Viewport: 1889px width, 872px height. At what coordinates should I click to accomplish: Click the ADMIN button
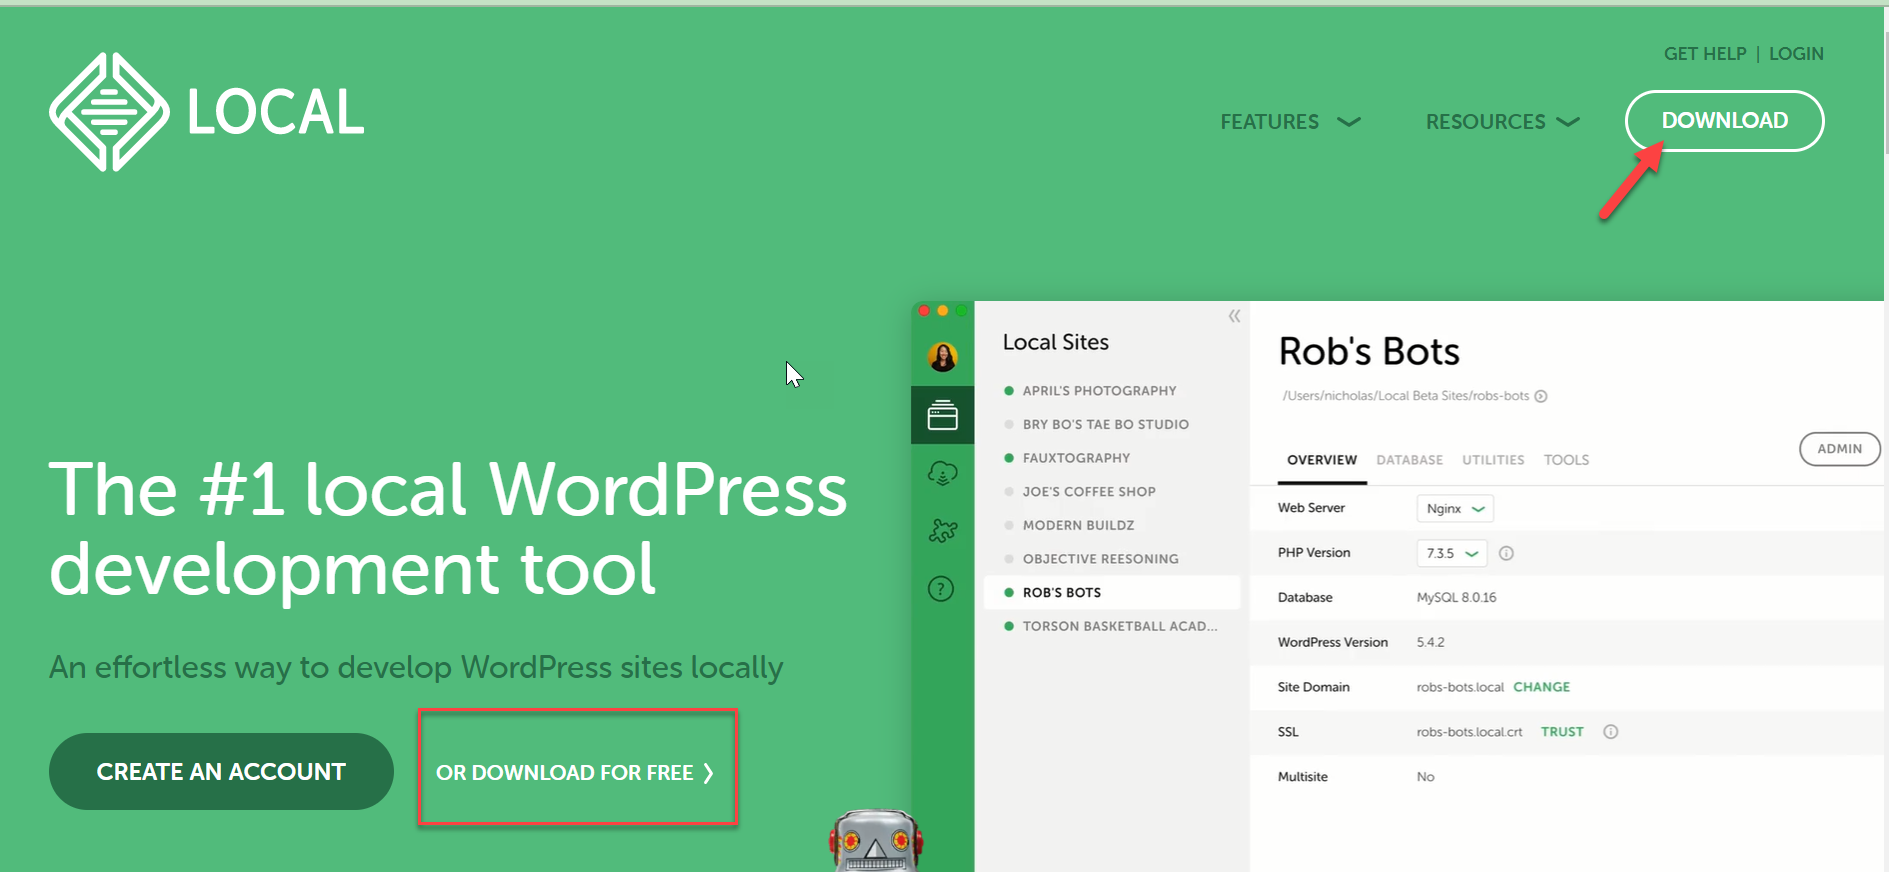pyautogui.click(x=1839, y=449)
